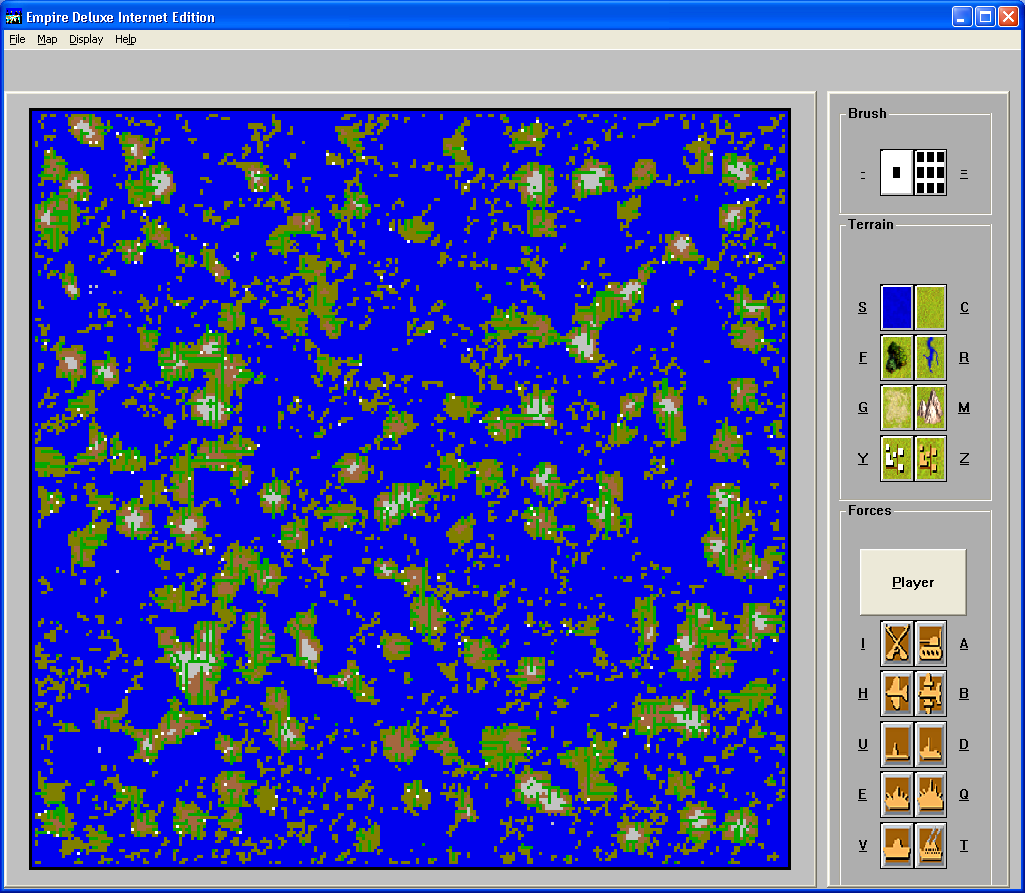Click the Help menu
This screenshot has height=893, width=1025.
125,40
